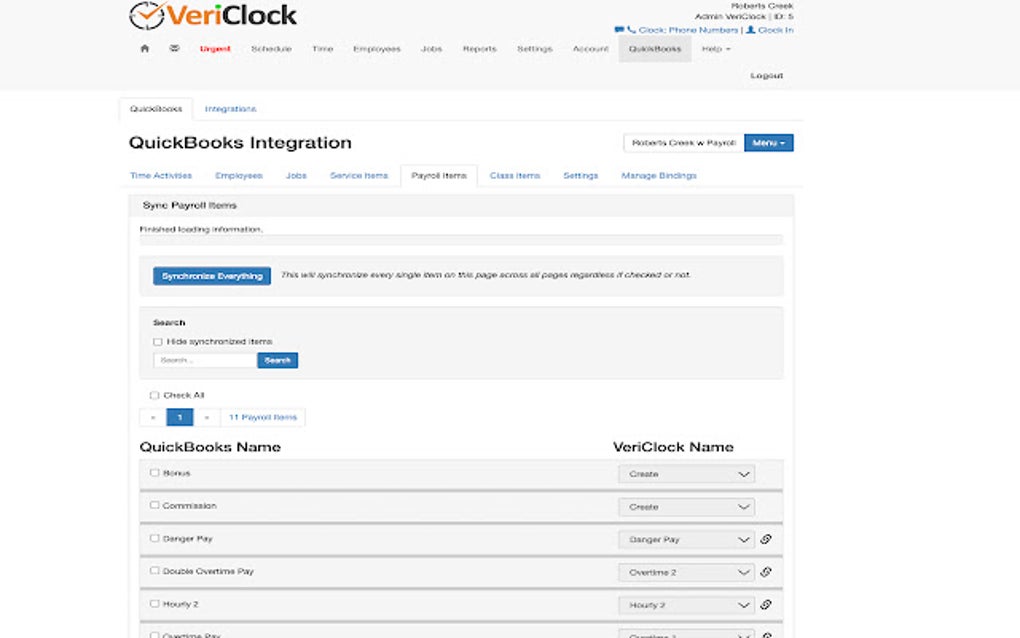Expand the Create dropdown for Commission
The height and width of the screenshot is (638, 1020).
pos(686,506)
